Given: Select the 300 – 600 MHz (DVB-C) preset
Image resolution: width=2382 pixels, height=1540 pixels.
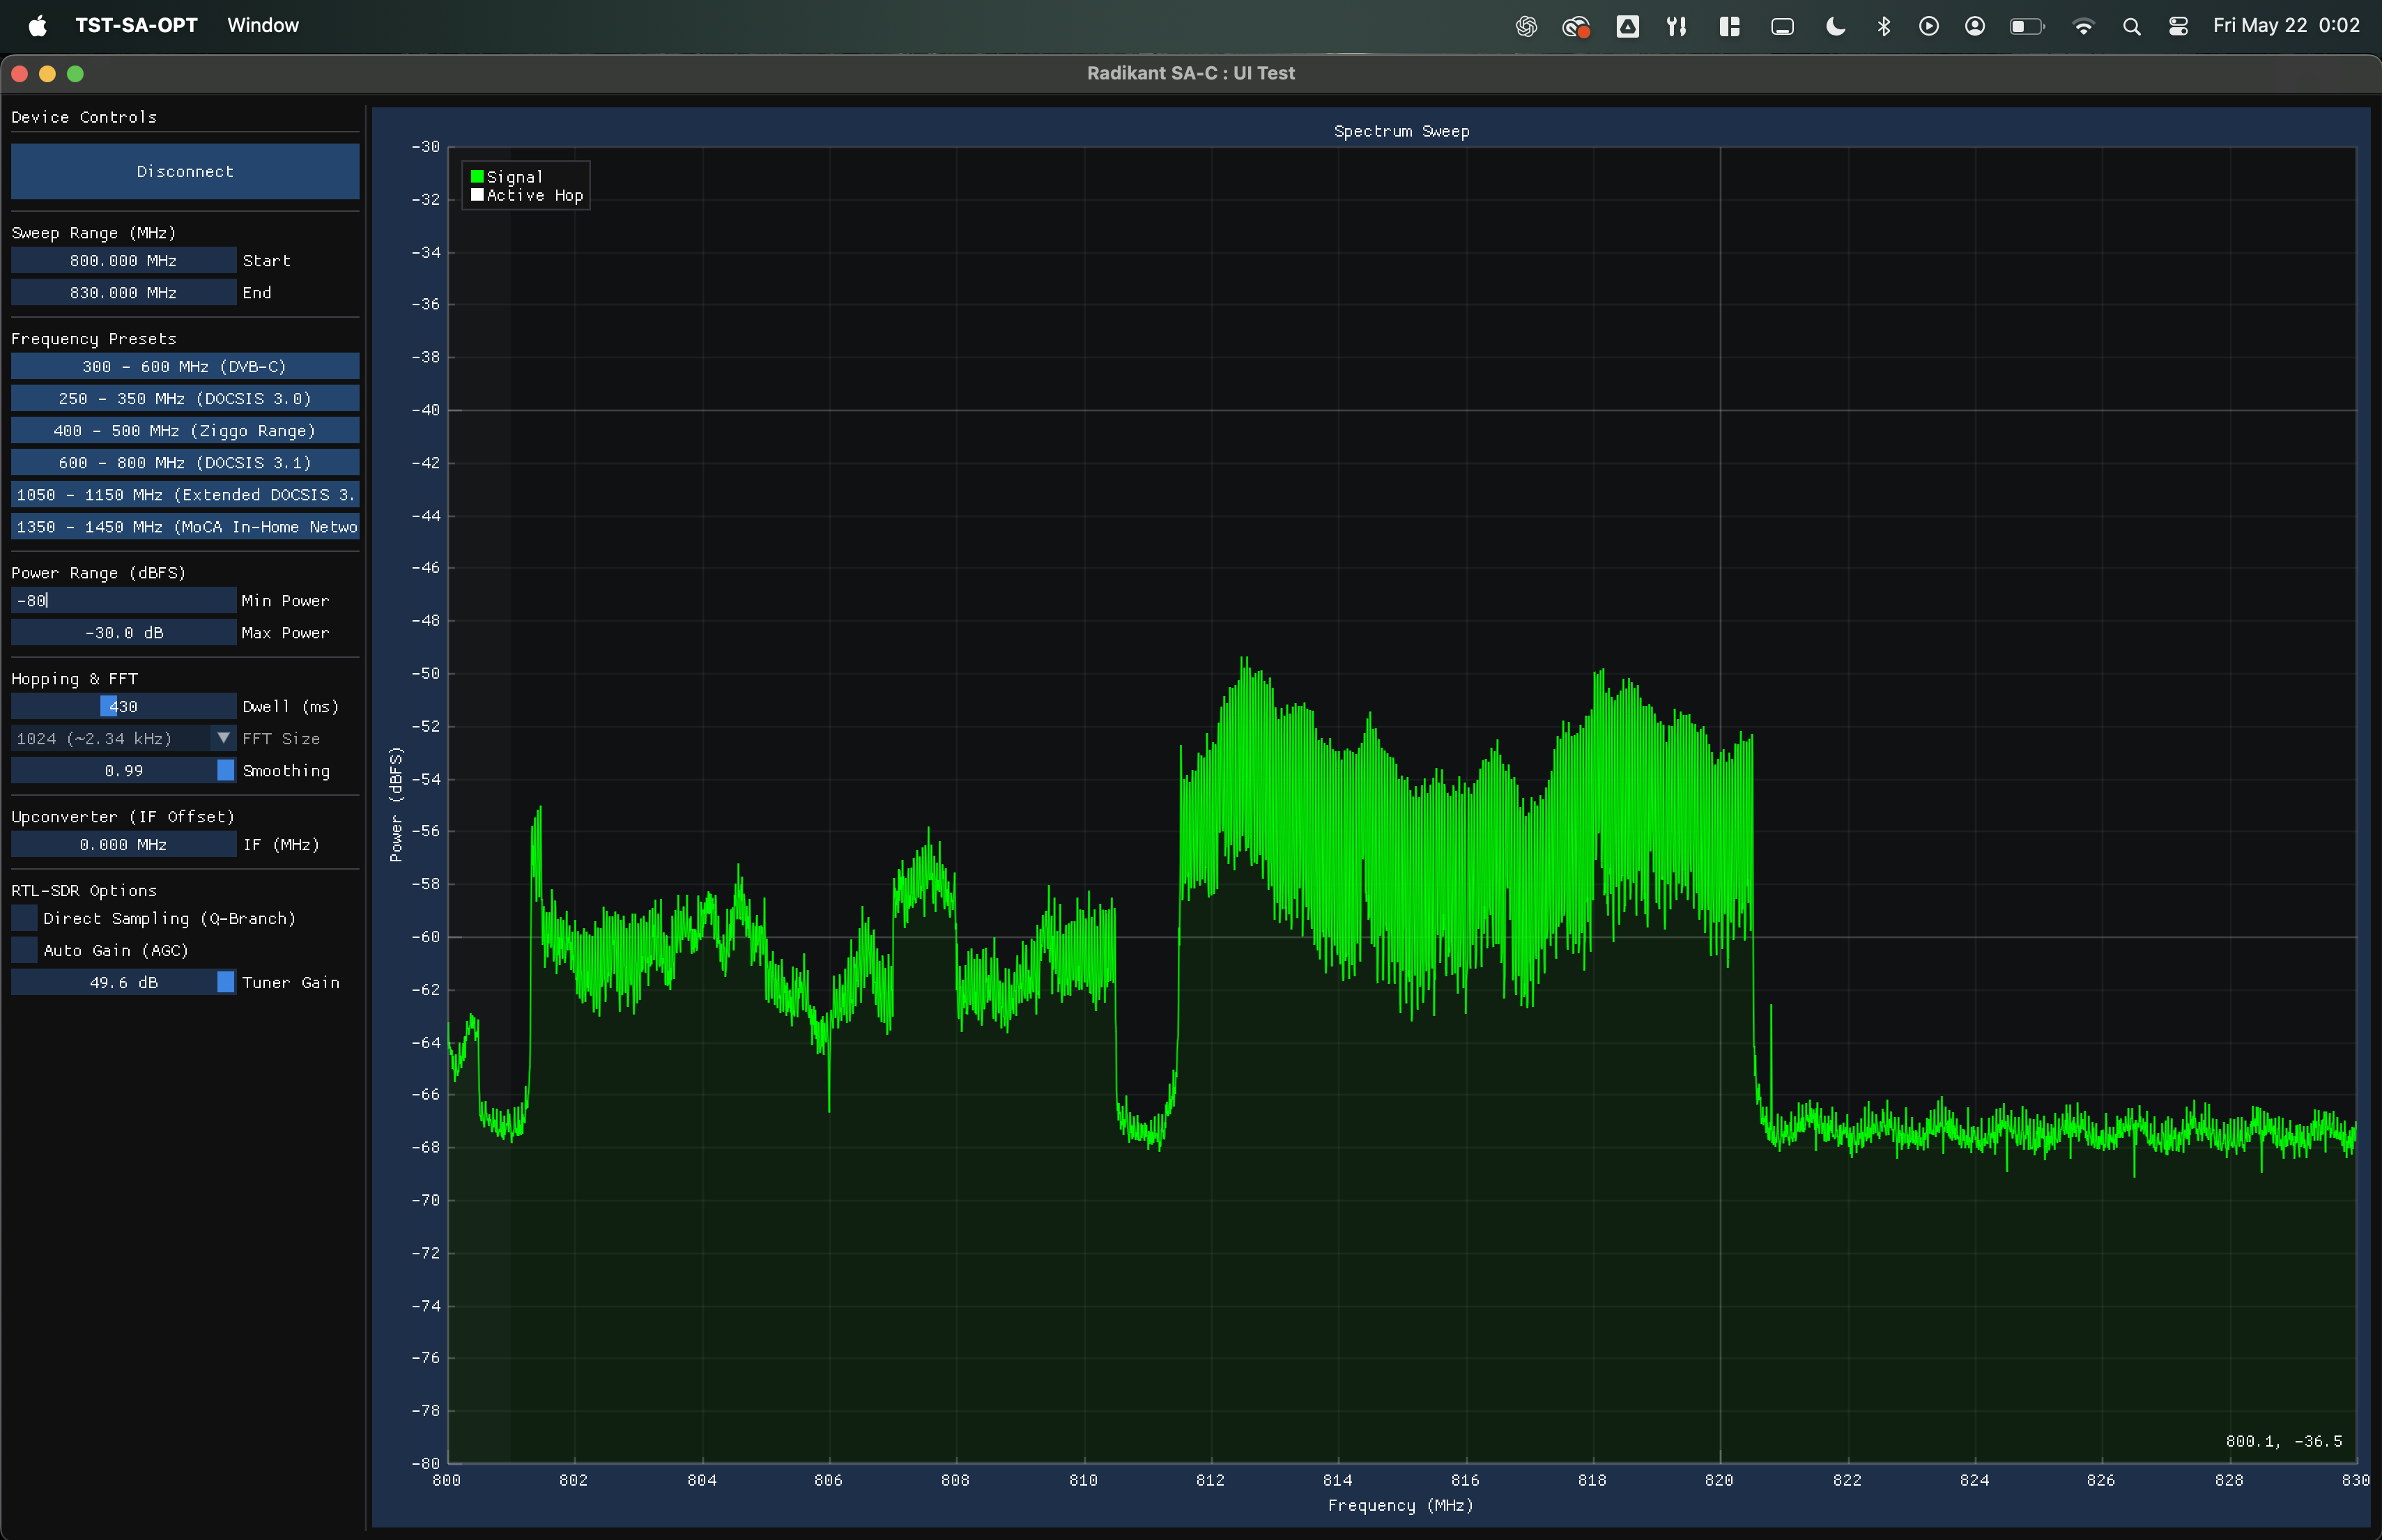Looking at the screenshot, I should [x=185, y=367].
